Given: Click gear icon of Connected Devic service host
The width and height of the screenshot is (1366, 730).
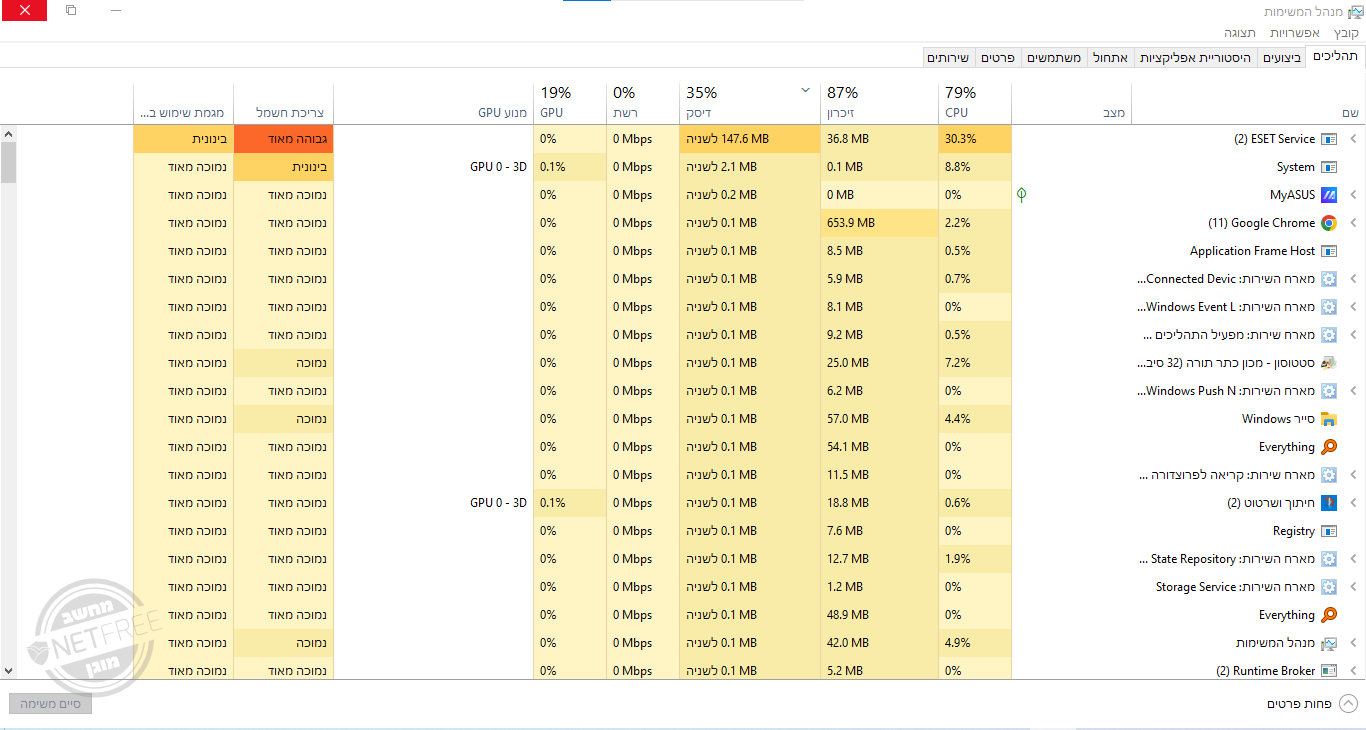Looking at the screenshot, I should [1329, 279].
